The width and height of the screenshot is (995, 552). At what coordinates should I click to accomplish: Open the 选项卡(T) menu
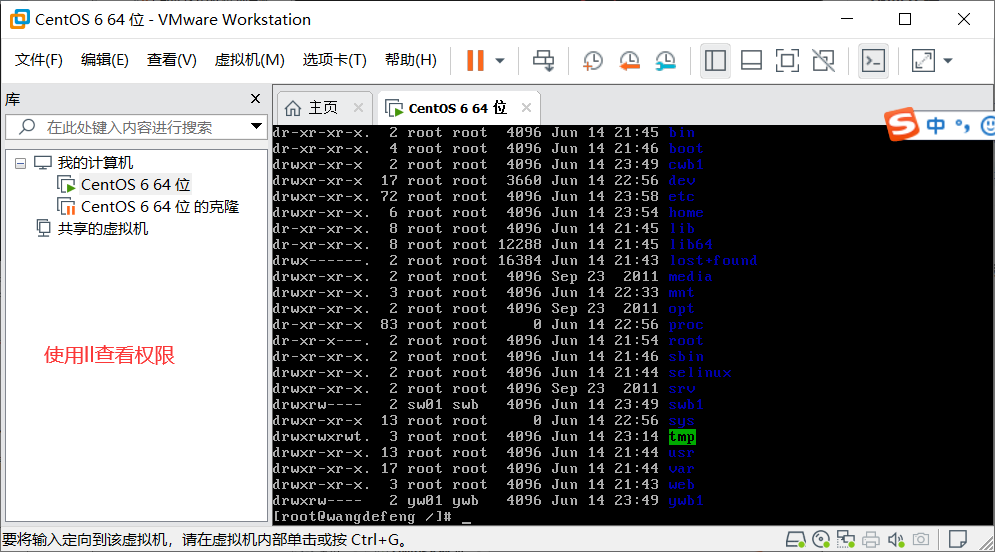(x=334, y=60)
